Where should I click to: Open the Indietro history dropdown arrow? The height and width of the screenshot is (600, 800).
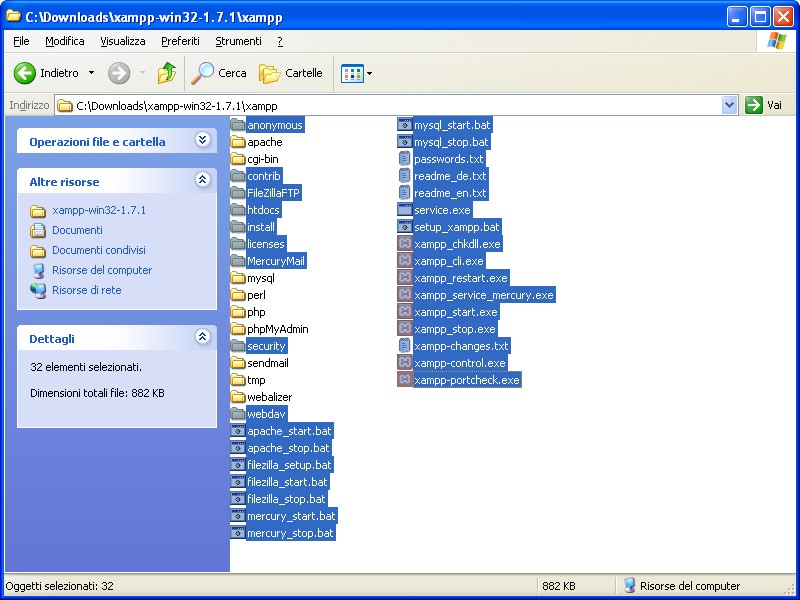pos(92,73)
